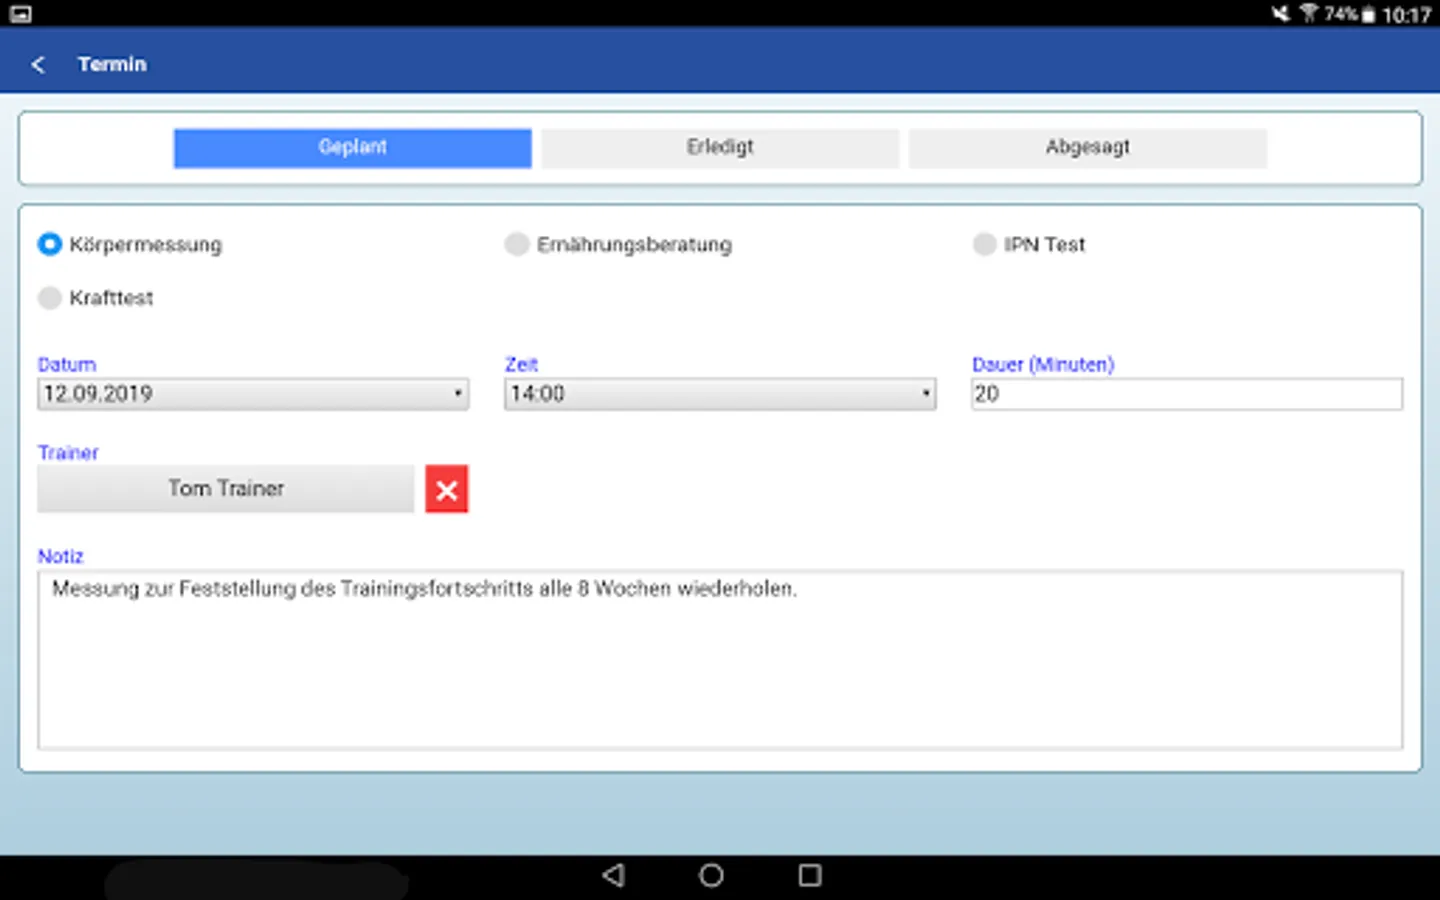The width and height of the screenshot is (1440, 900).
Task: Click the Notiz field label
Action: [60, 557]
